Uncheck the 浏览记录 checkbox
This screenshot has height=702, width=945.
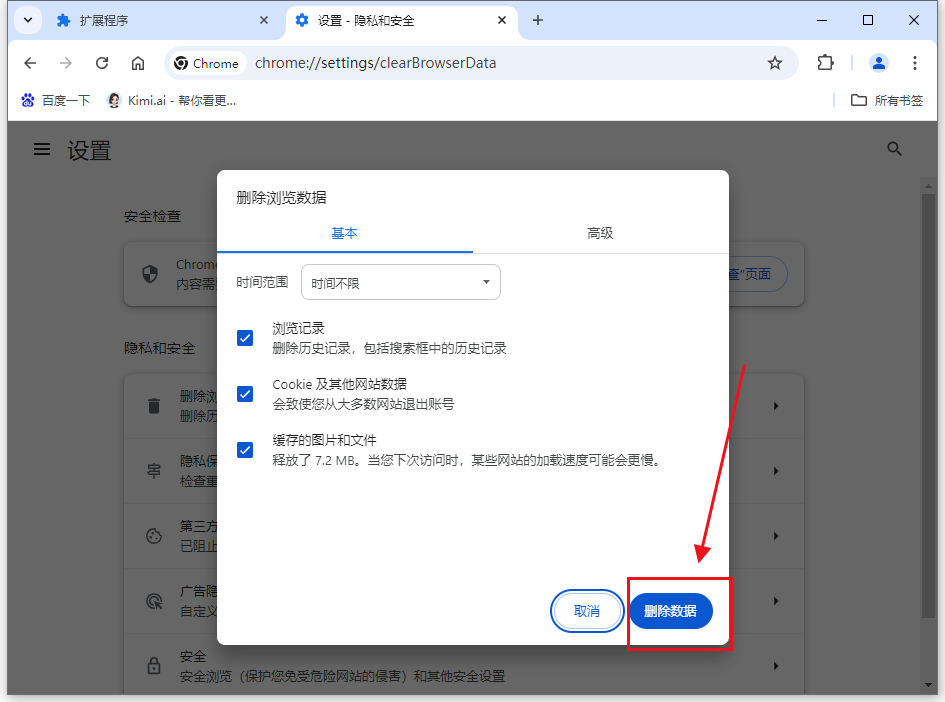click(x=245, y=338)
